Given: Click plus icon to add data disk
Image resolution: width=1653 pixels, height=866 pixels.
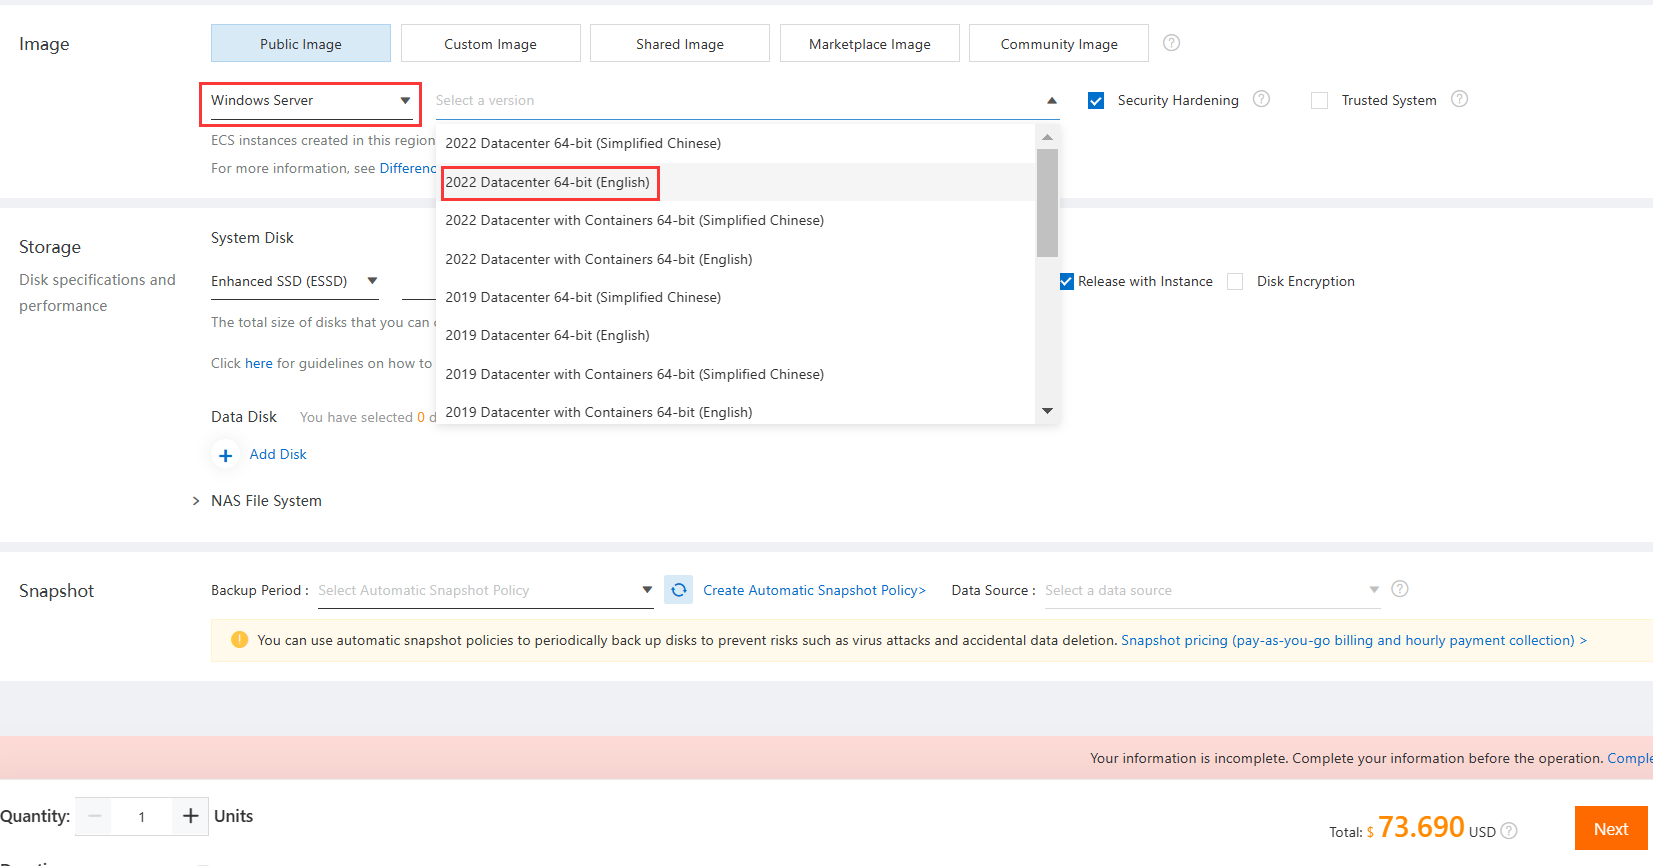Looking at the screenshot, I should coord(226,455).
